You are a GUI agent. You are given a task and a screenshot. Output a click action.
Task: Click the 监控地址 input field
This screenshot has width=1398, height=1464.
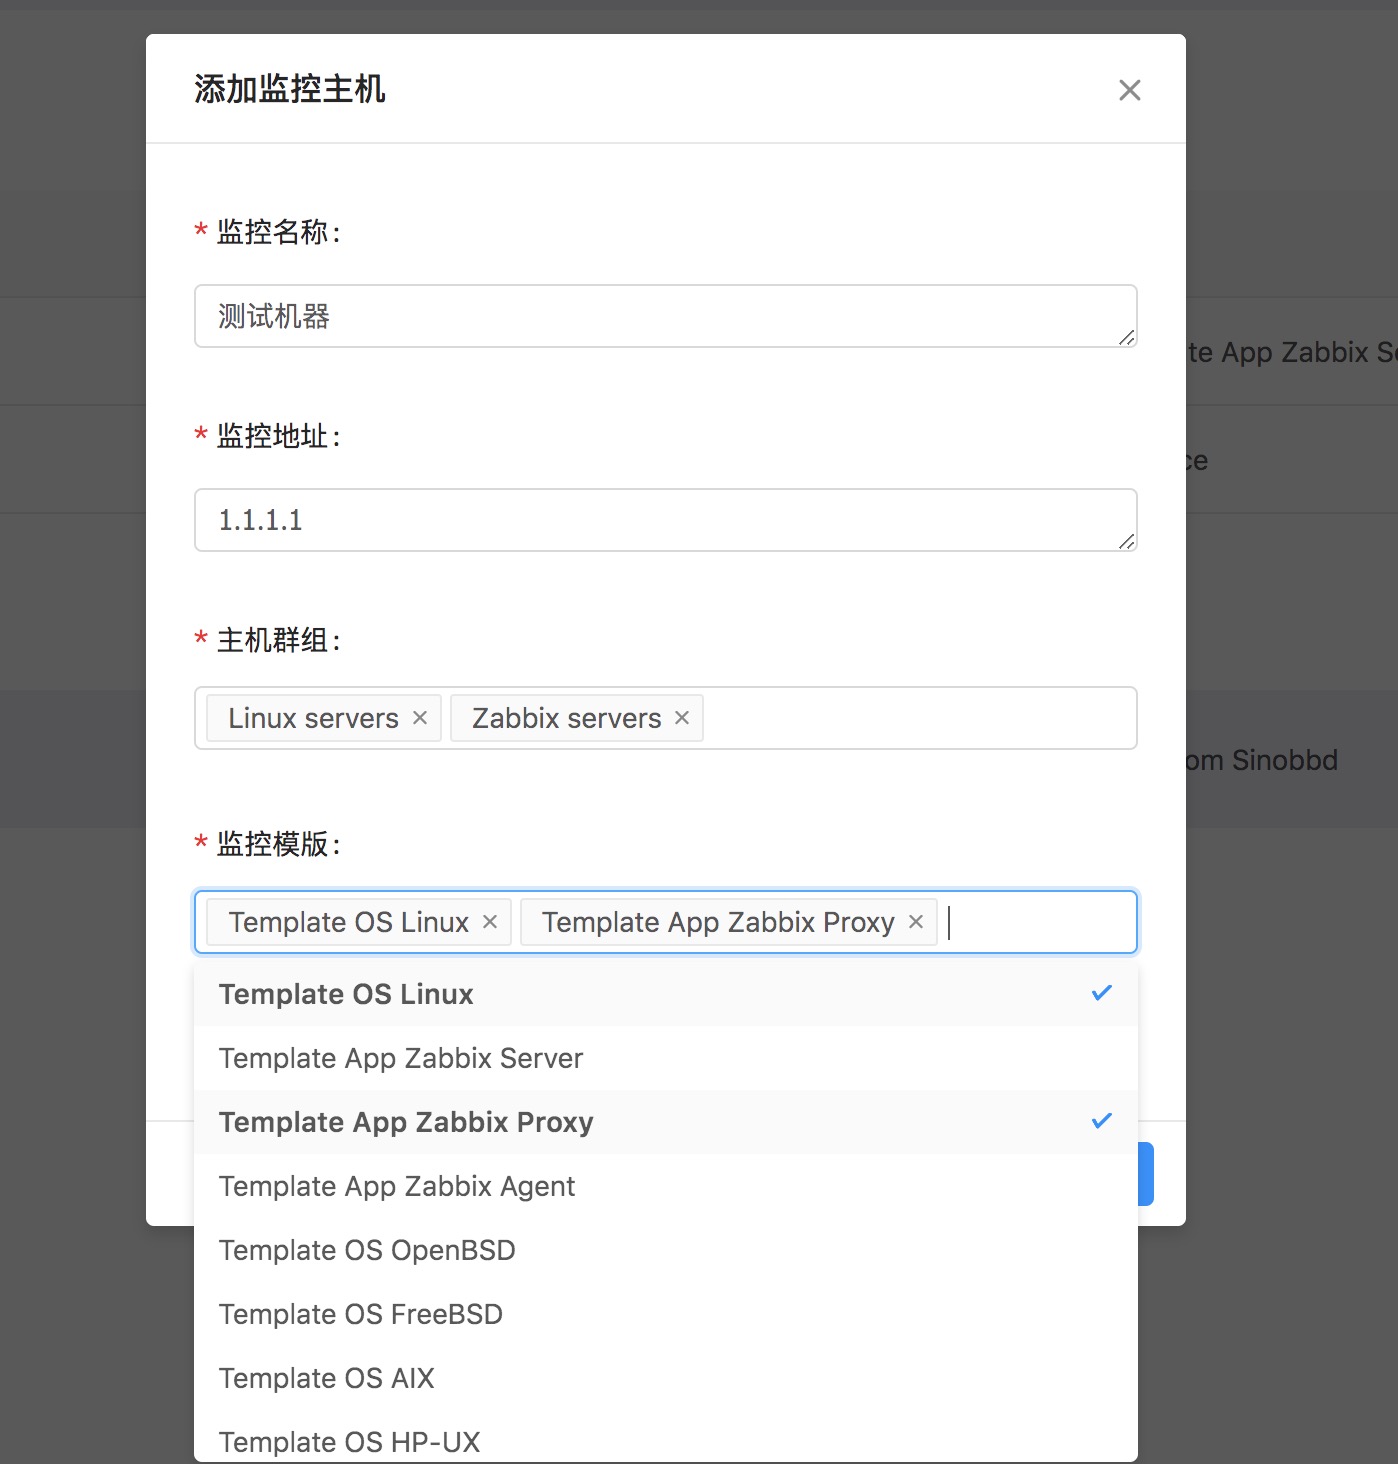666,520
